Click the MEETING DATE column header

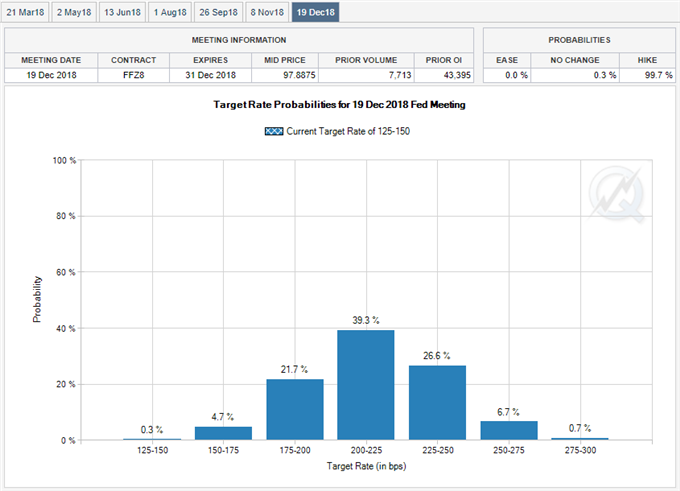click(x=51, y=60)
